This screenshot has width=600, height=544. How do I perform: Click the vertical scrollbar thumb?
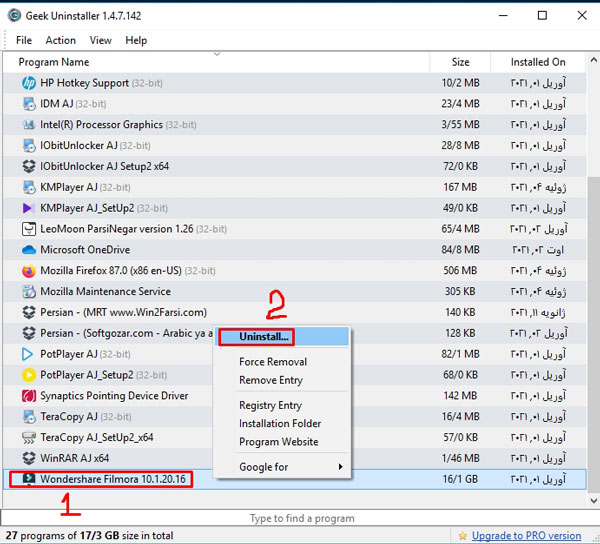coord(593,334)
